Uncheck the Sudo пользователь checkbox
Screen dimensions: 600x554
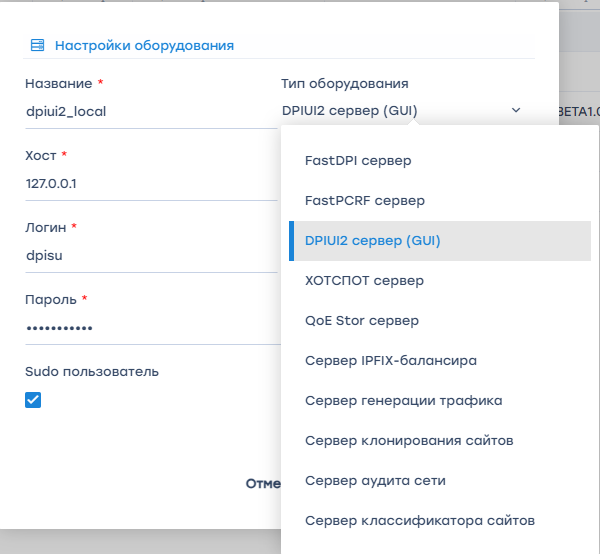click(33, 400)
